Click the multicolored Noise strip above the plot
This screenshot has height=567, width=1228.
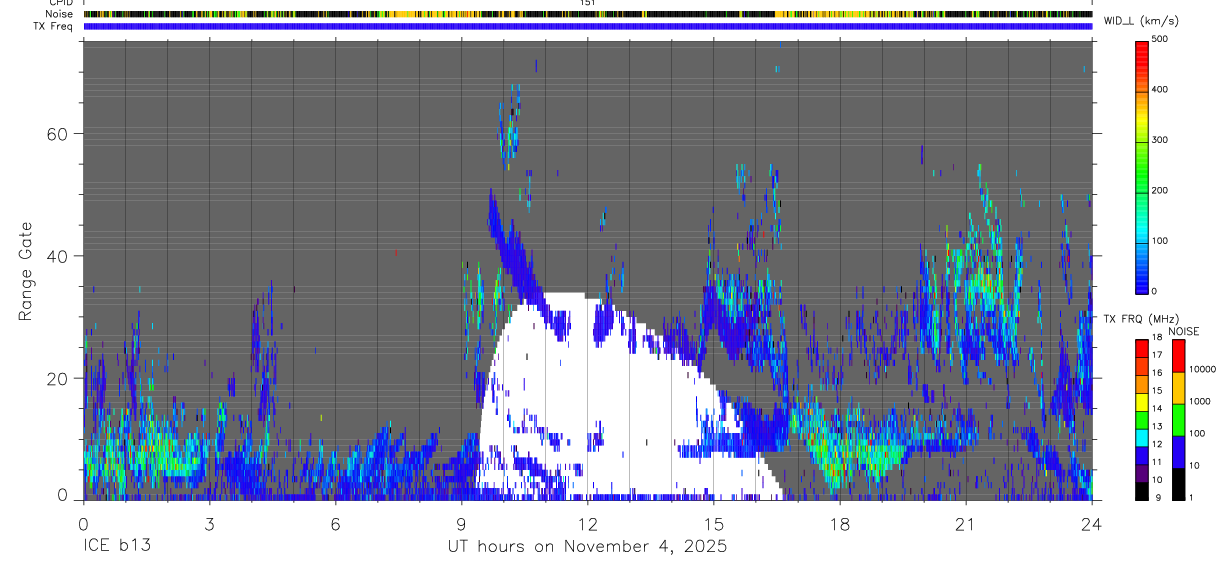click(x=587, y=14)
